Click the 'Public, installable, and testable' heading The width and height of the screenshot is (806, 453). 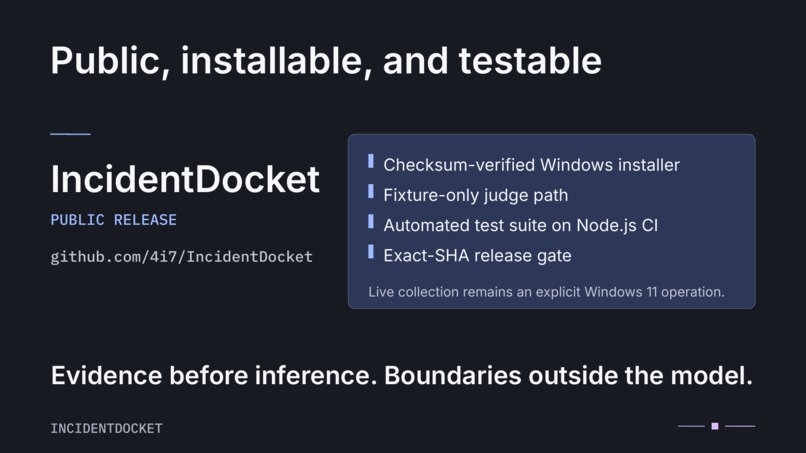(326, 61)
